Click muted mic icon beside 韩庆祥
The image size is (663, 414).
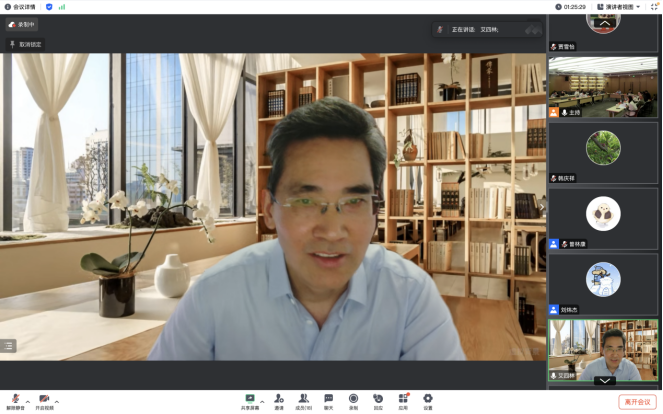(553, 178)
